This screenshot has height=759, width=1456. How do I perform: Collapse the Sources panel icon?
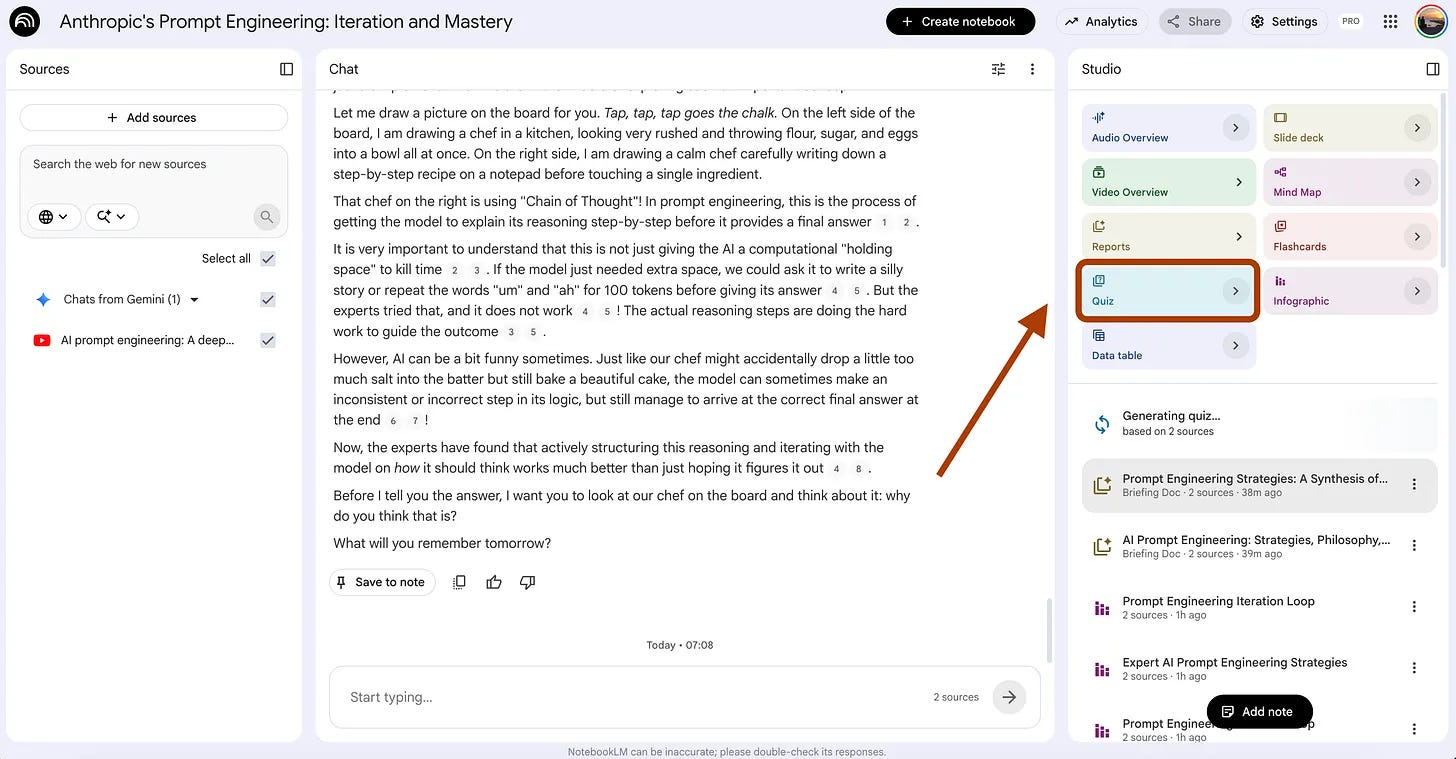(286, 69)
